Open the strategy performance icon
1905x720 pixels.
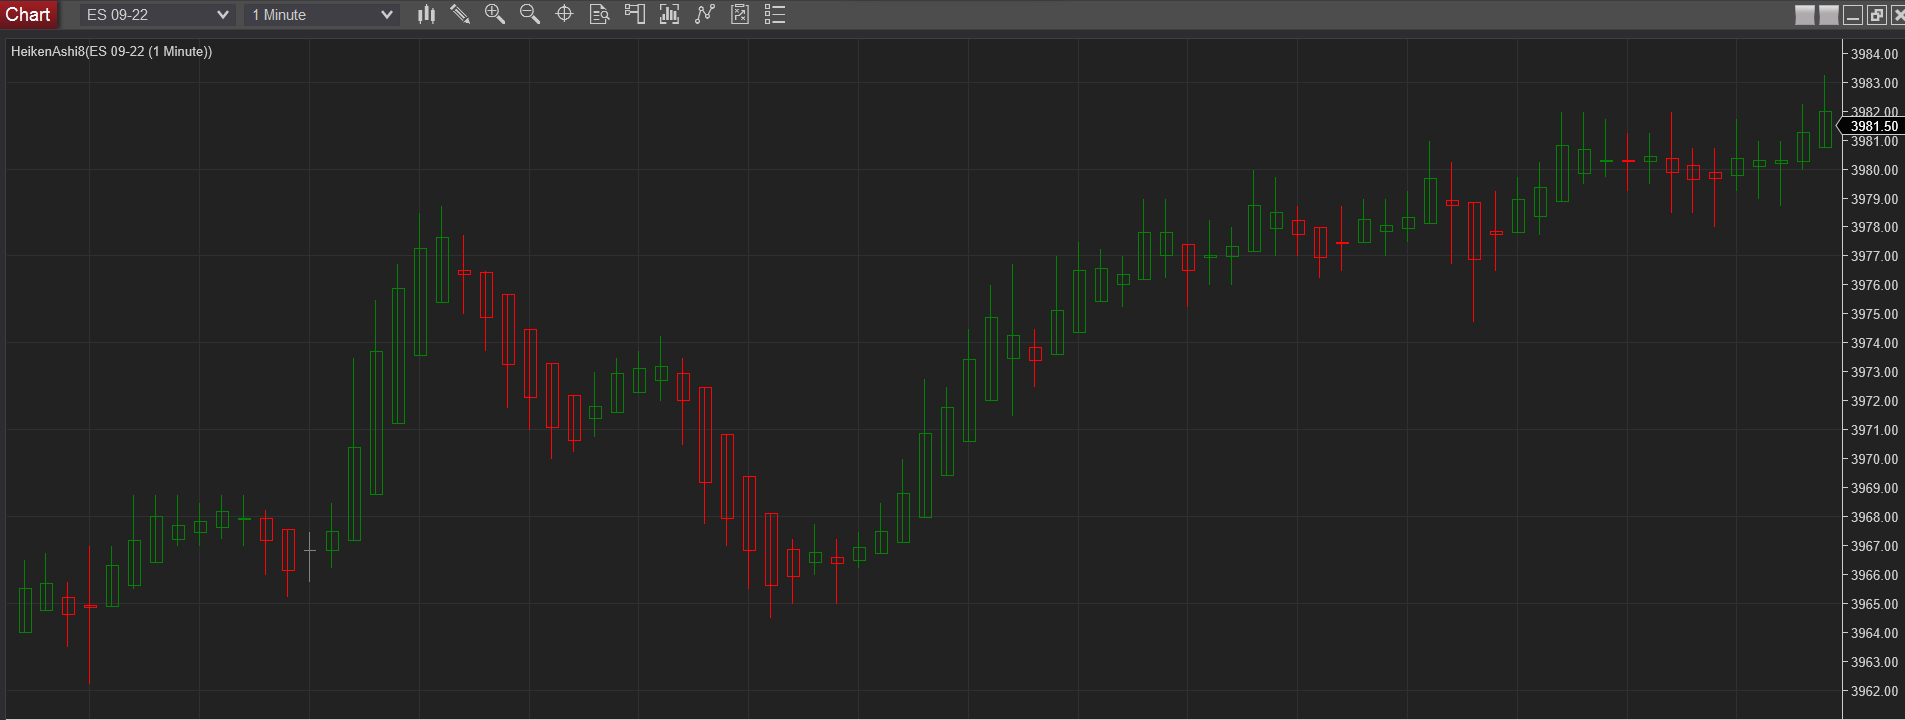click(740, 14)
